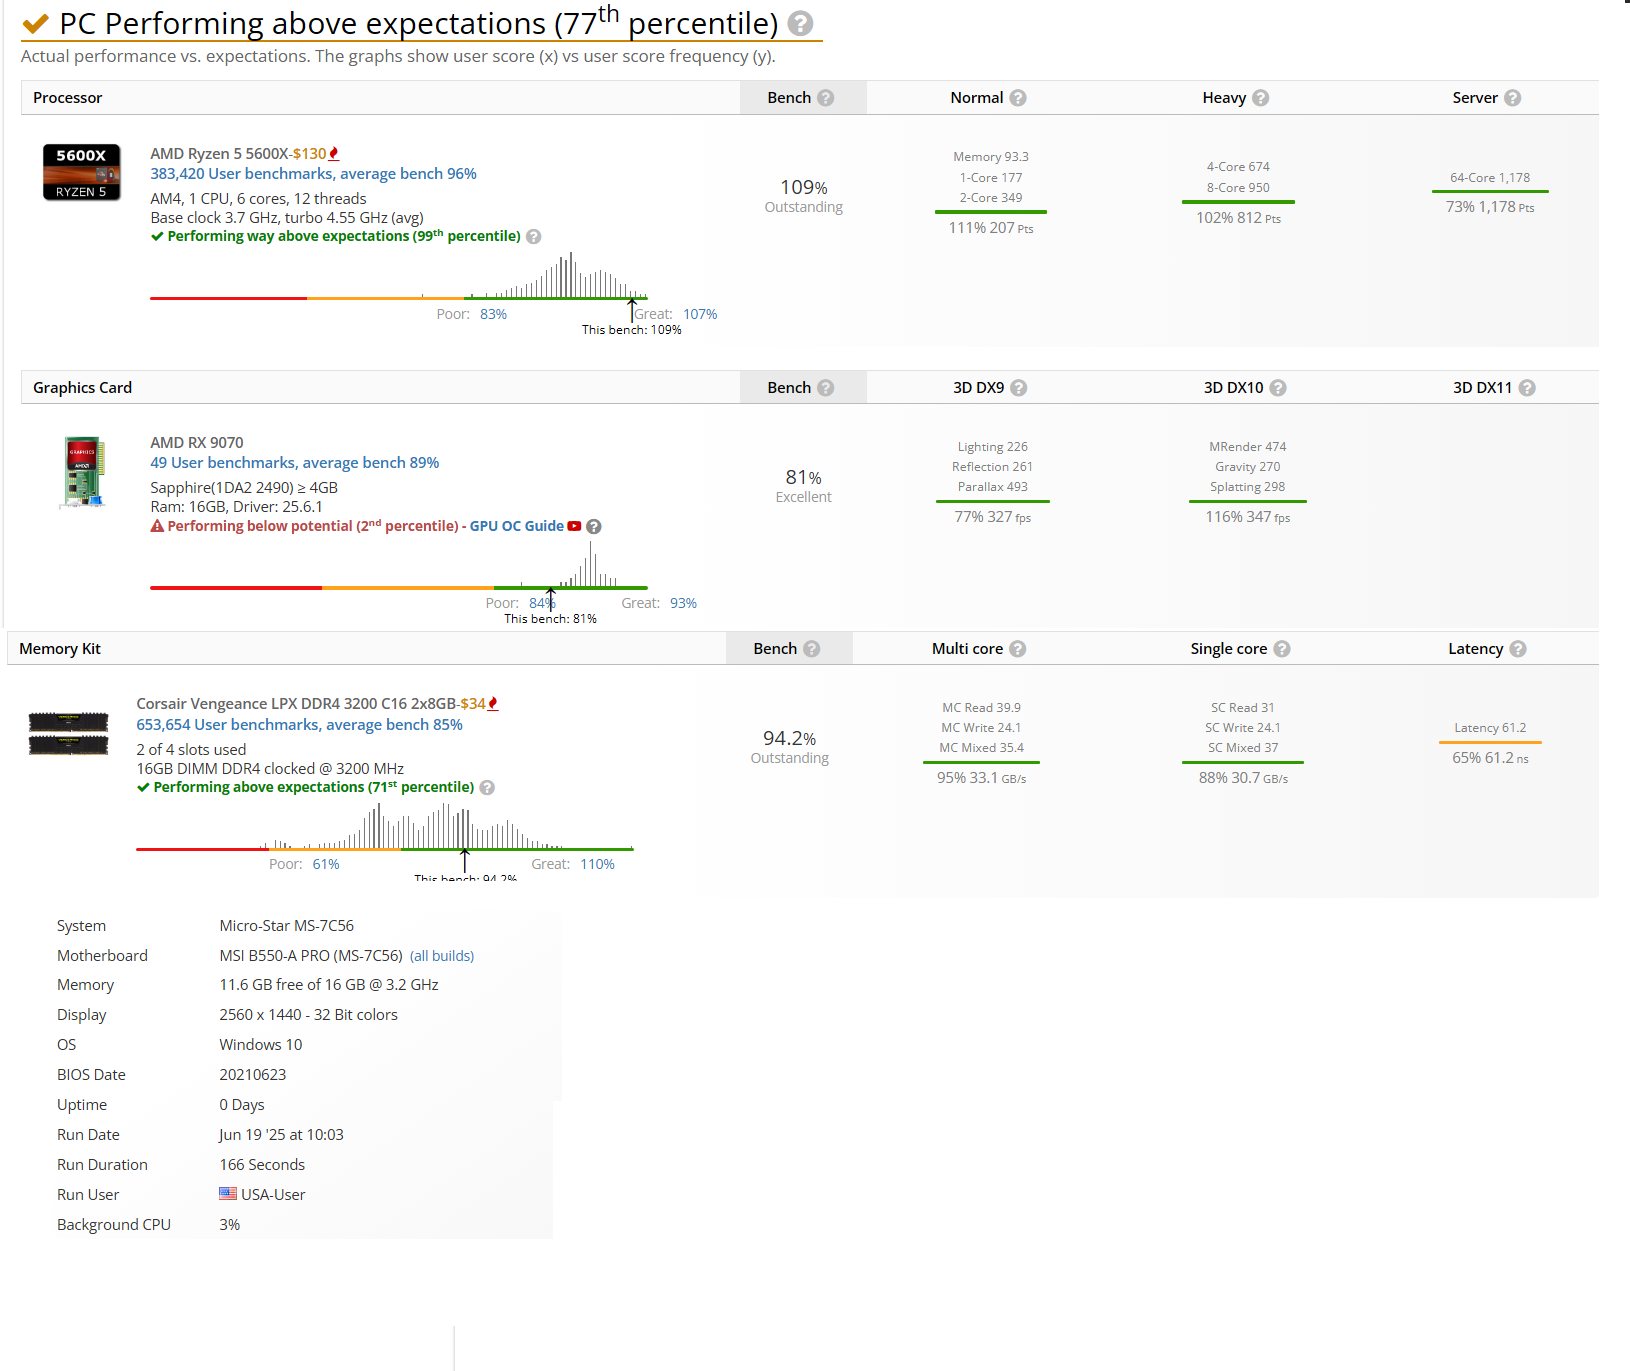The image size is (1630, 1371).
Task: Click help icon after 71st percentile text
Action: (487, 788)
